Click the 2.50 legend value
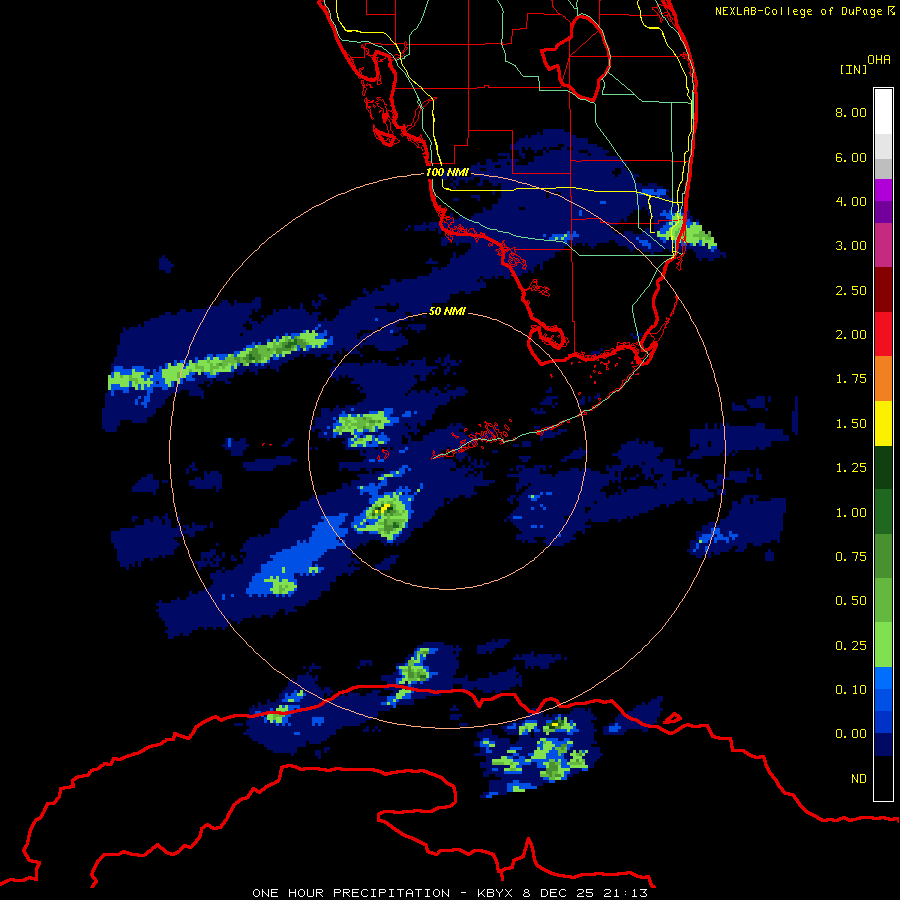 tap(851, 290)
